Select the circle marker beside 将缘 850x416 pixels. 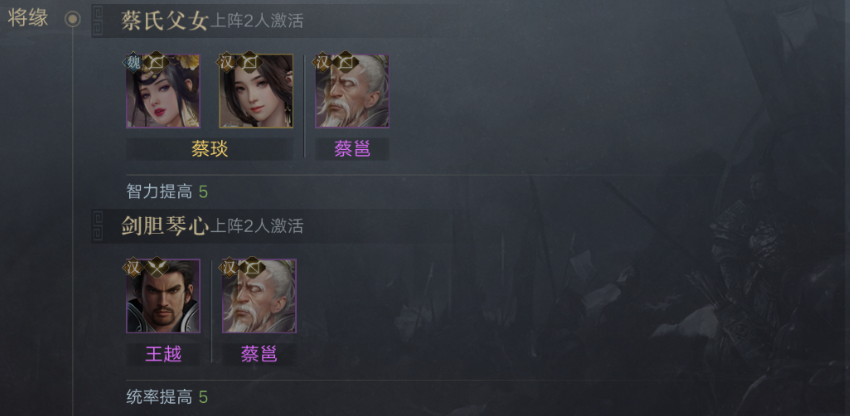72,20
